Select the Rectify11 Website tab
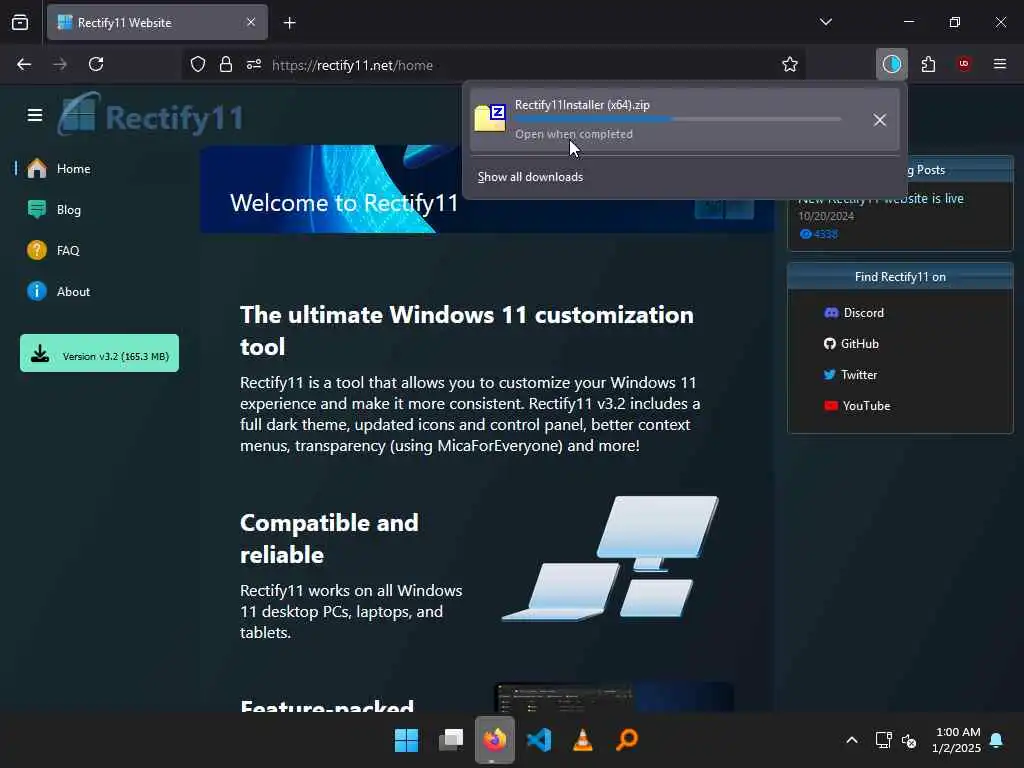 coord(157,22)
